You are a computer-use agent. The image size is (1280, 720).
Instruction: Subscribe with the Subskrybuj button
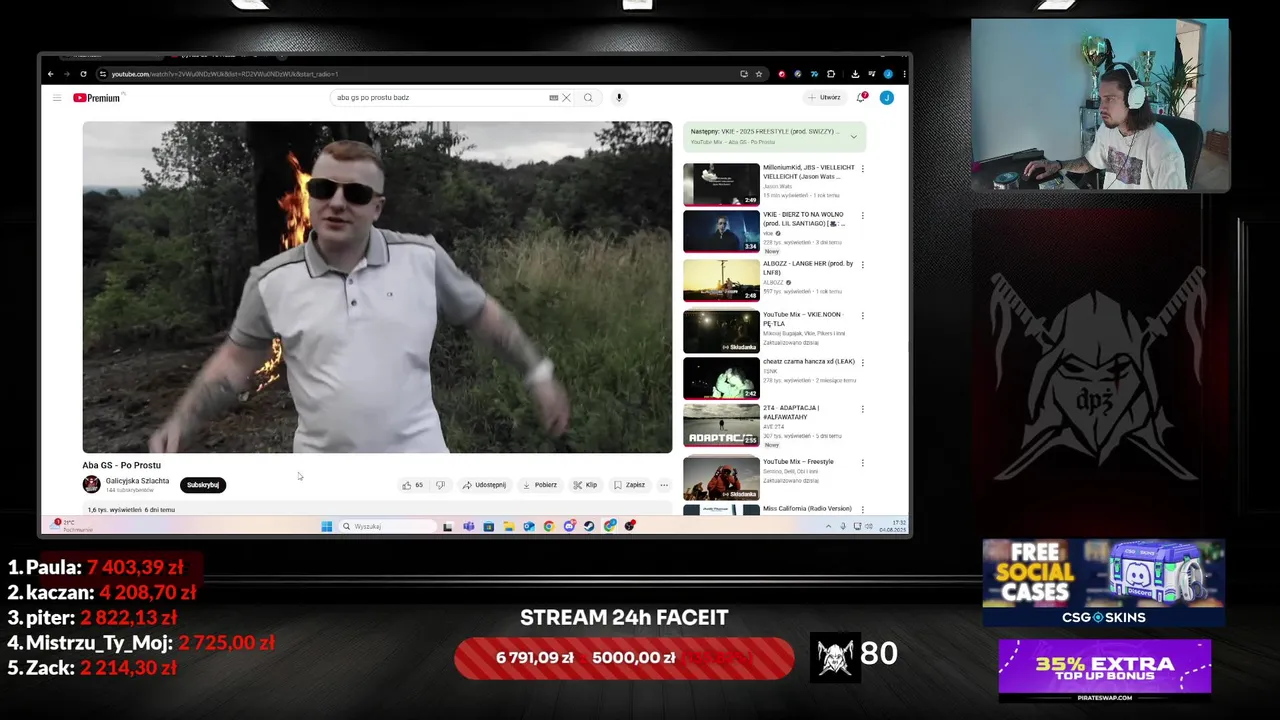[203, 485]
